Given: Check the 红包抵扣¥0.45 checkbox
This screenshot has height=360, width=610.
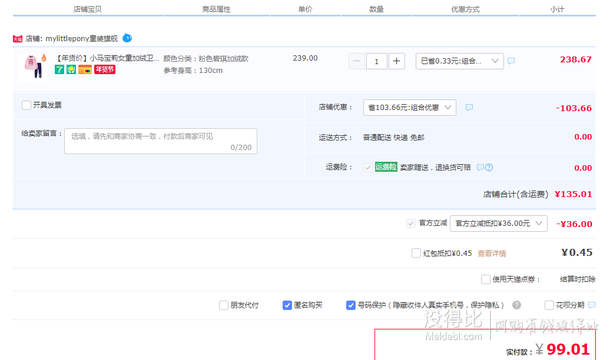Looking at the screenshot, I should point(416,253).
